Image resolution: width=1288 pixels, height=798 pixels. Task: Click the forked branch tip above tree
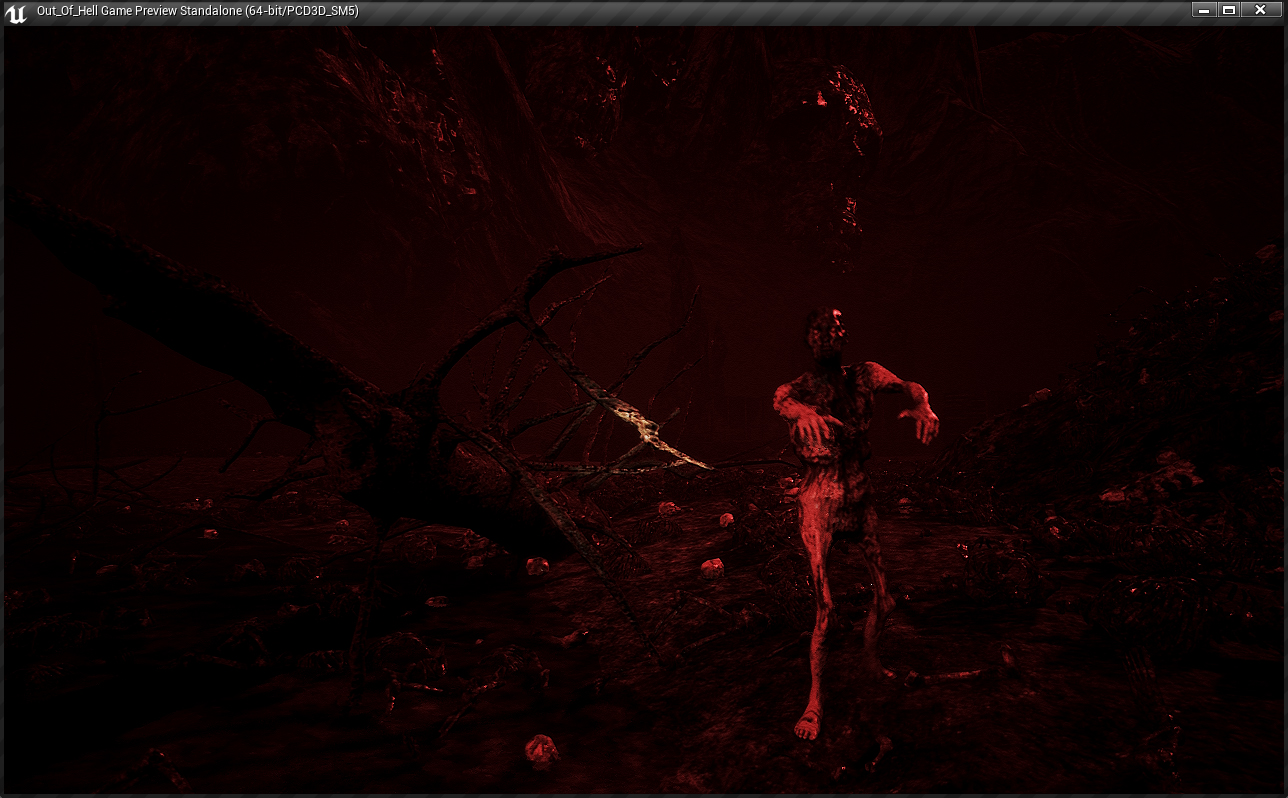[600, 253]
